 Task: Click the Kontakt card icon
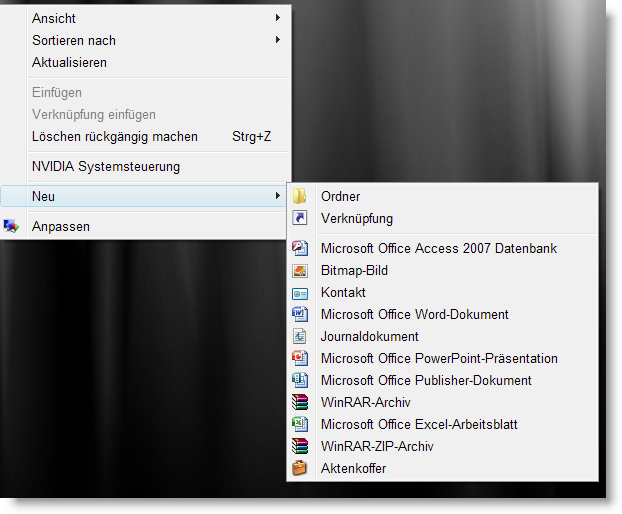[x=300, y=293]
